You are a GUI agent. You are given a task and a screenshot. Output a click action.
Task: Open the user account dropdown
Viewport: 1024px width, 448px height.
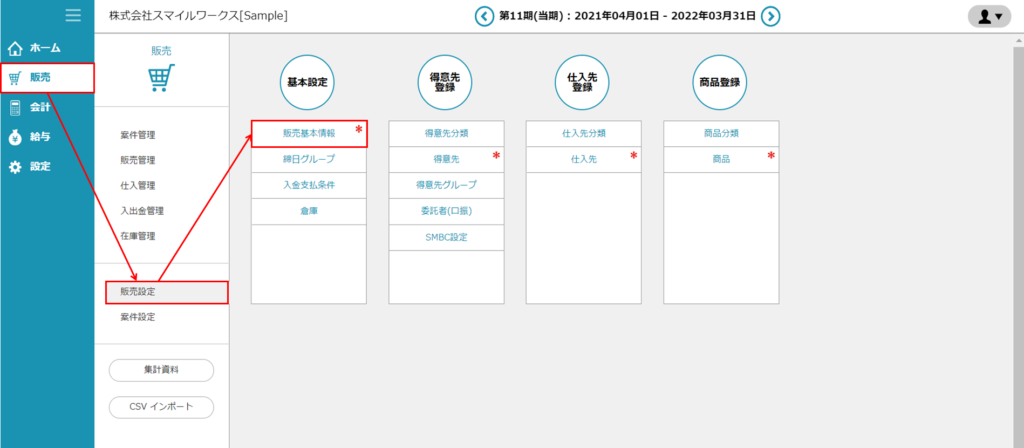[989, 16]
